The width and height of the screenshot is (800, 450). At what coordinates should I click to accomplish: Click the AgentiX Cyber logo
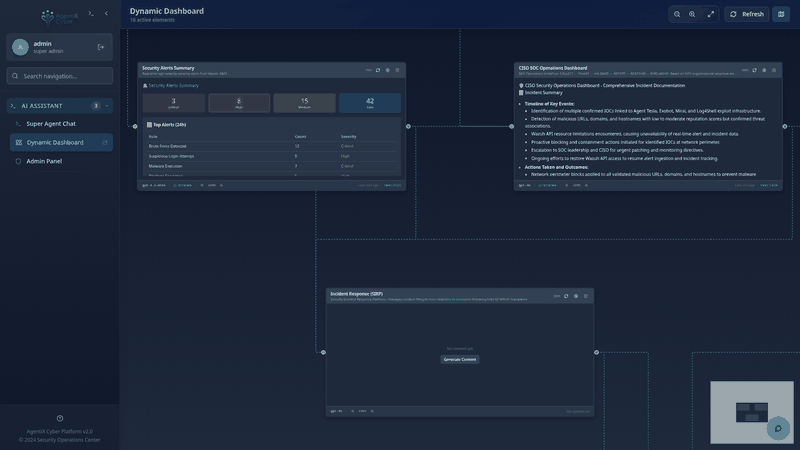click(60, 17)
